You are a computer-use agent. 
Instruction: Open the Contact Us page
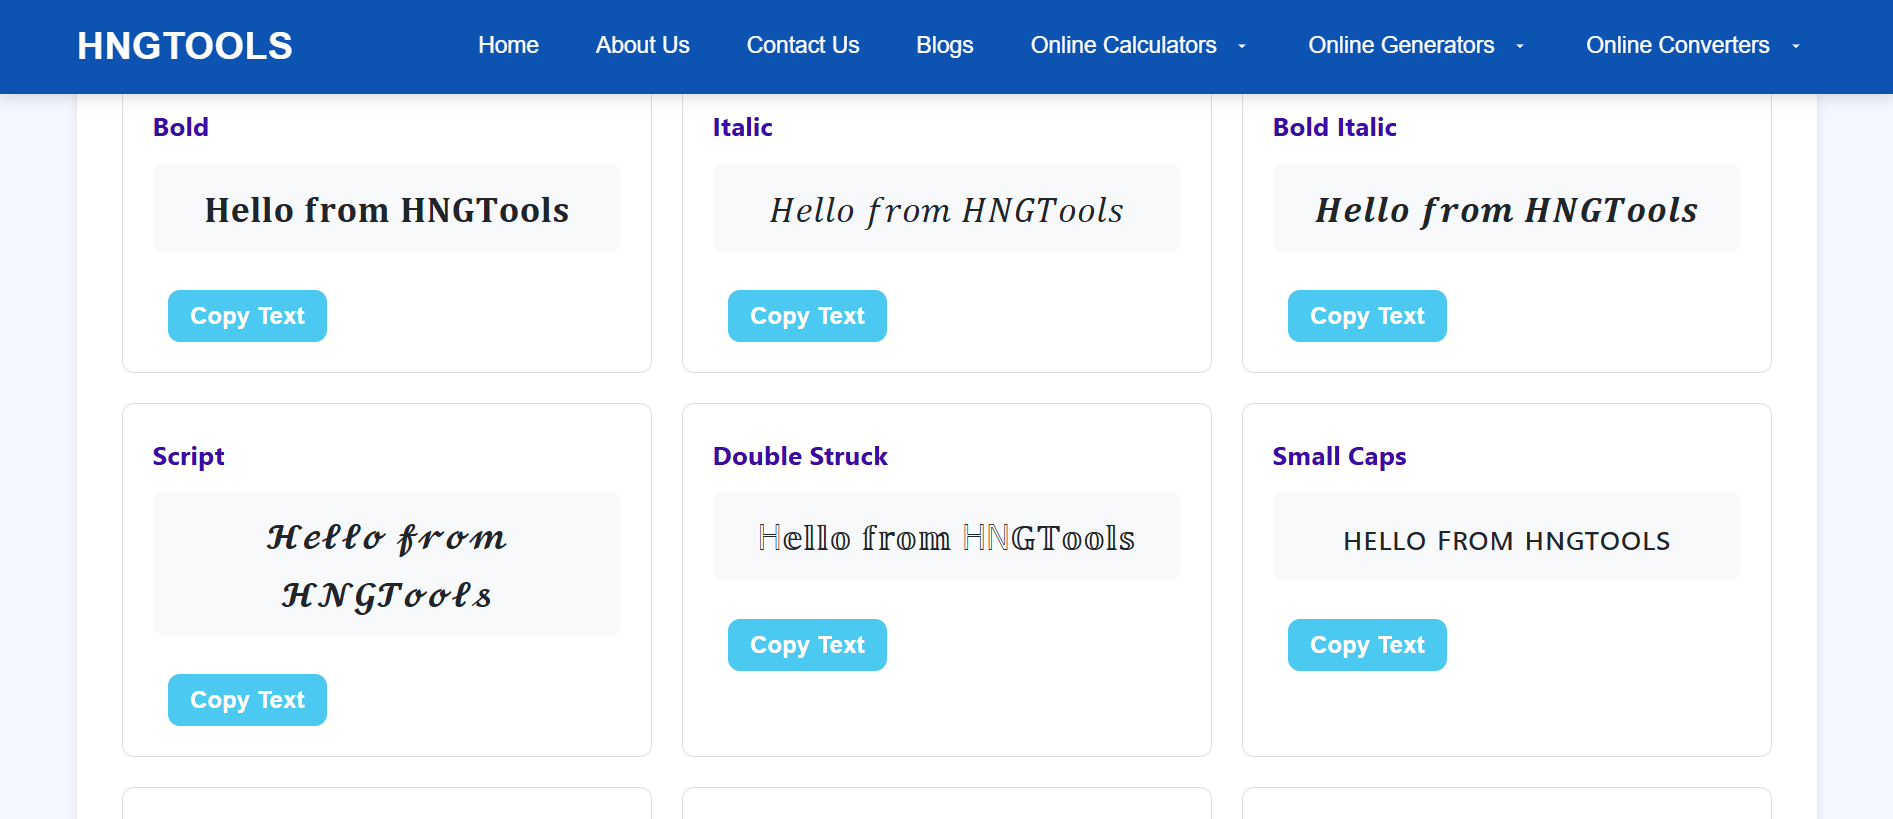[x=803, y=45]
